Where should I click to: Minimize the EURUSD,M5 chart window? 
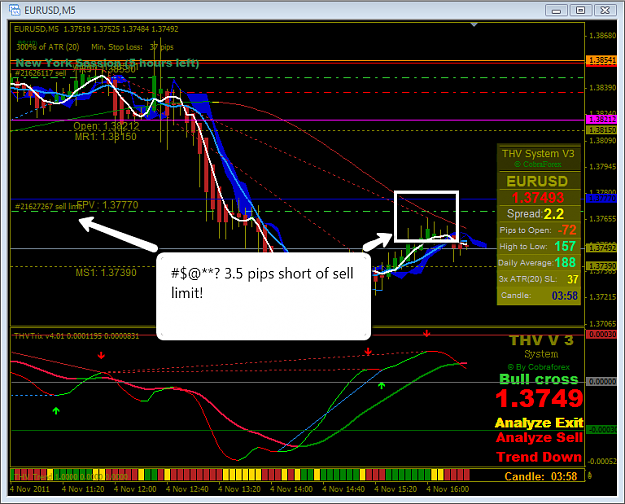[x=556, y=10]
